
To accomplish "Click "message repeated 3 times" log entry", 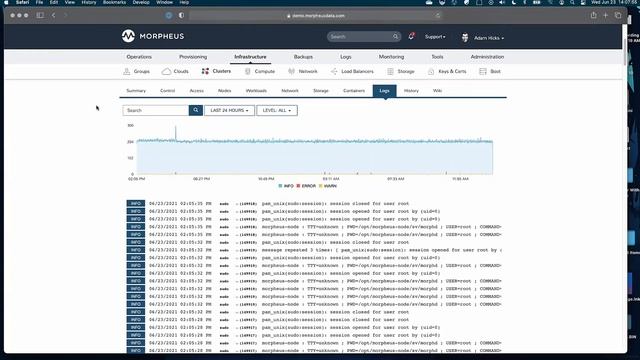I will [x=314, y=250].
